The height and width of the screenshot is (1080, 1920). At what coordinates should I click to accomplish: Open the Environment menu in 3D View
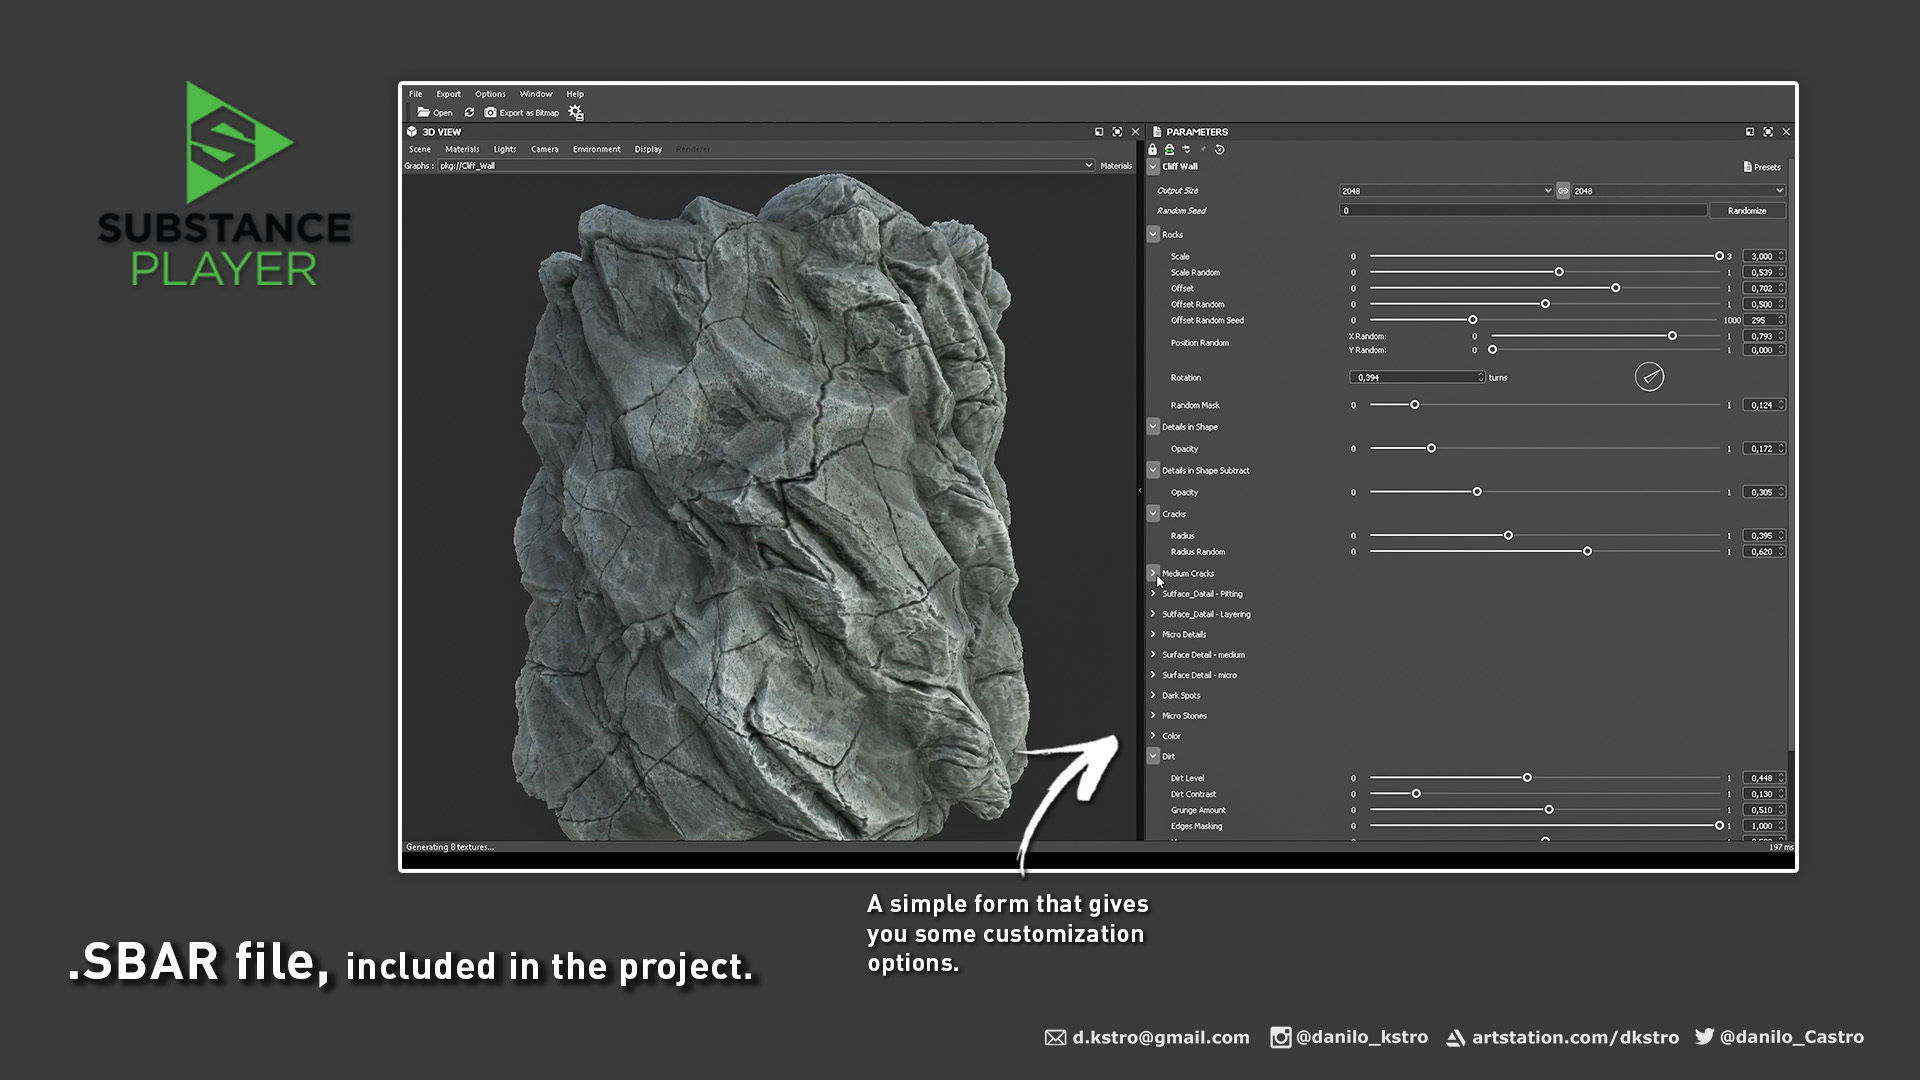tap(596, 149)
